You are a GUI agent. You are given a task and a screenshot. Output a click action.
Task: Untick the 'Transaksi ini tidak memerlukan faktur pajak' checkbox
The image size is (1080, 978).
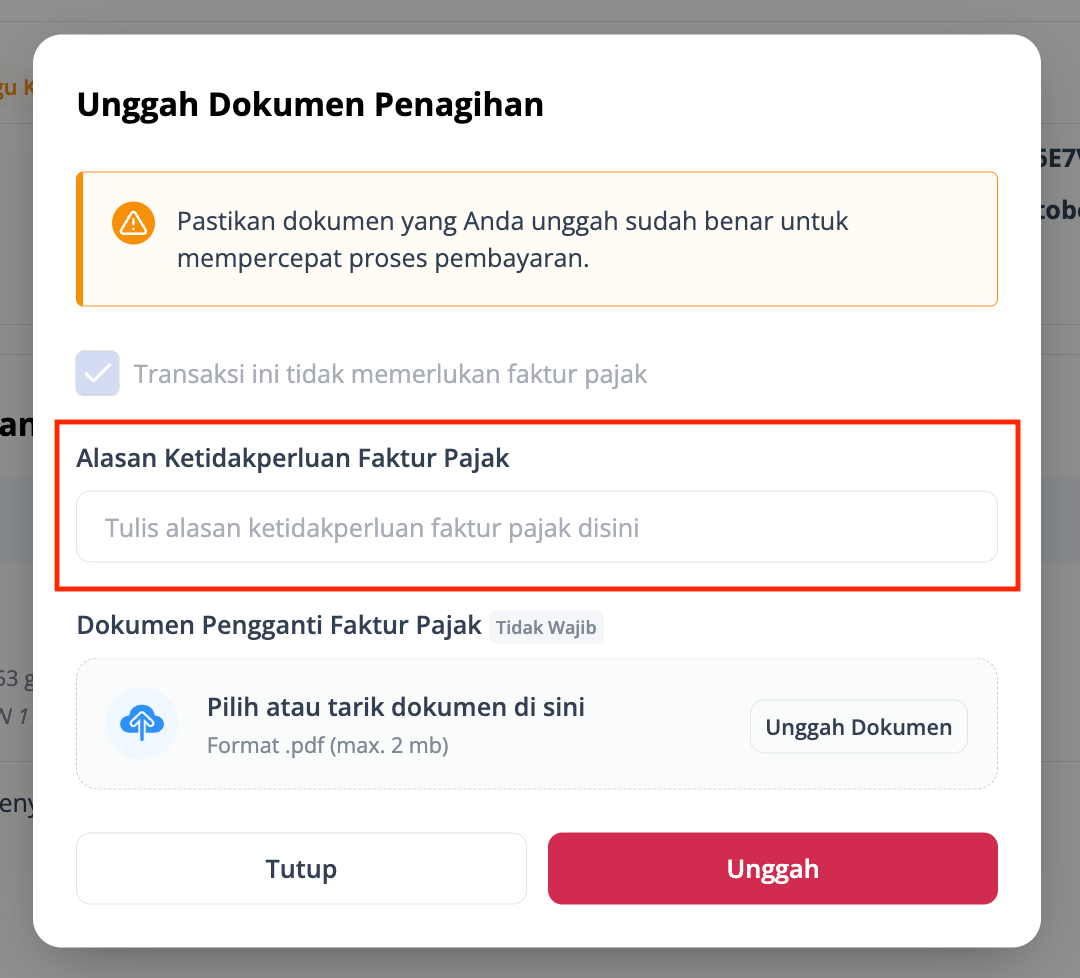tap(98, 373)
